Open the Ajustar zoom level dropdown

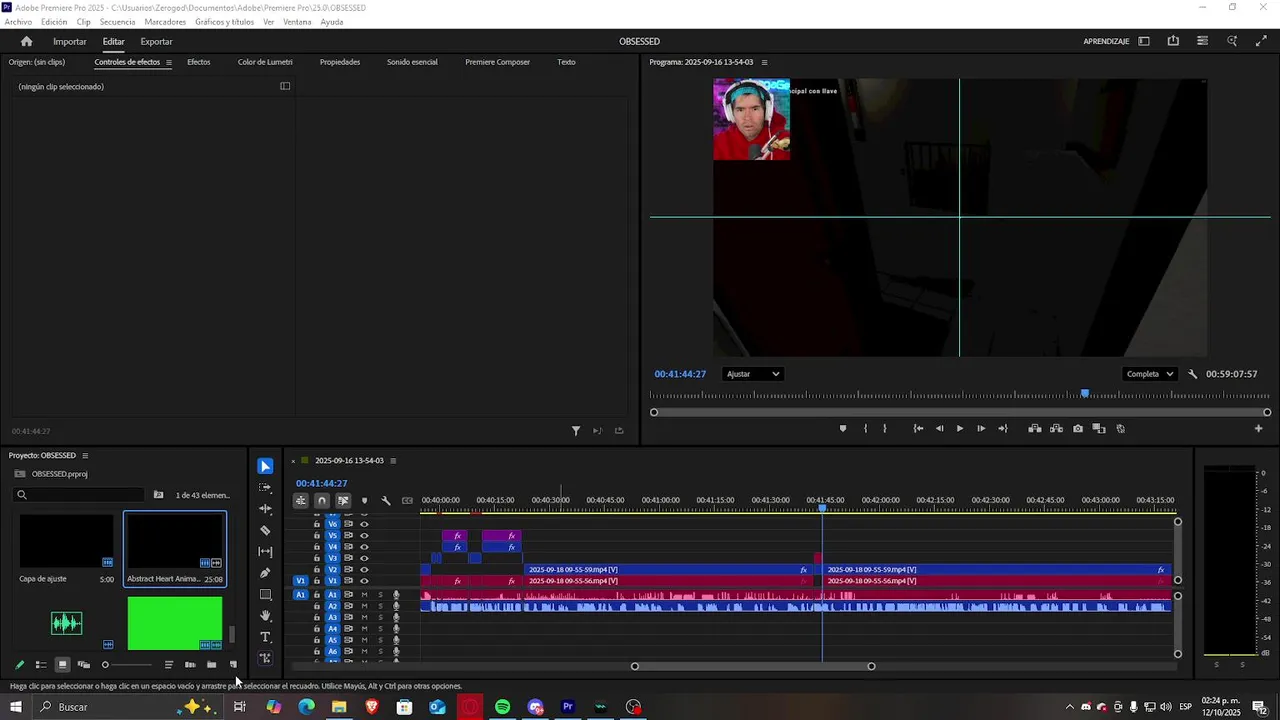click(752, 374)
